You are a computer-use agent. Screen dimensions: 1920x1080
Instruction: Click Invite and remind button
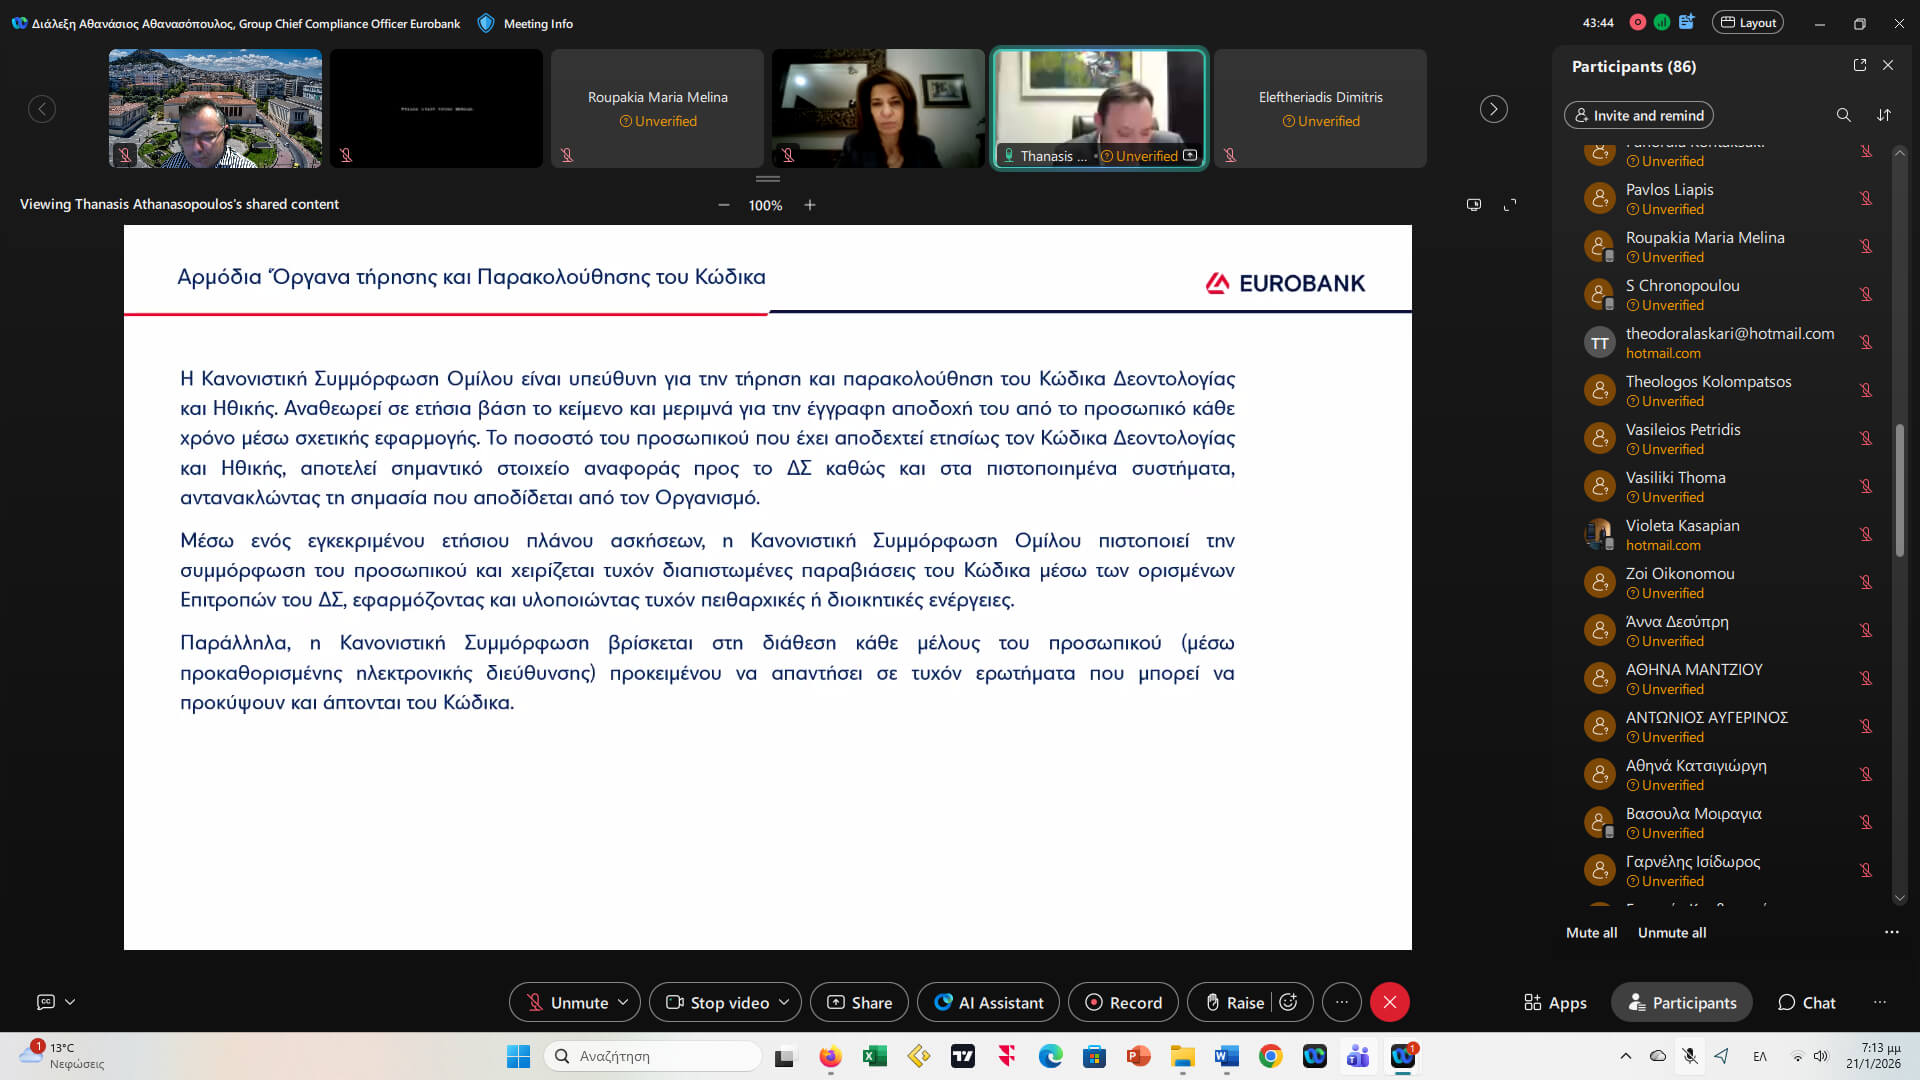[1638, 115]
